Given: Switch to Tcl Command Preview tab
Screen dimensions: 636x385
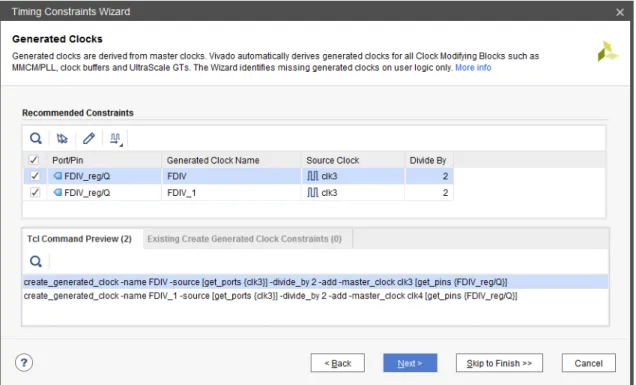Looking at the screenshot, I should 80,239.
